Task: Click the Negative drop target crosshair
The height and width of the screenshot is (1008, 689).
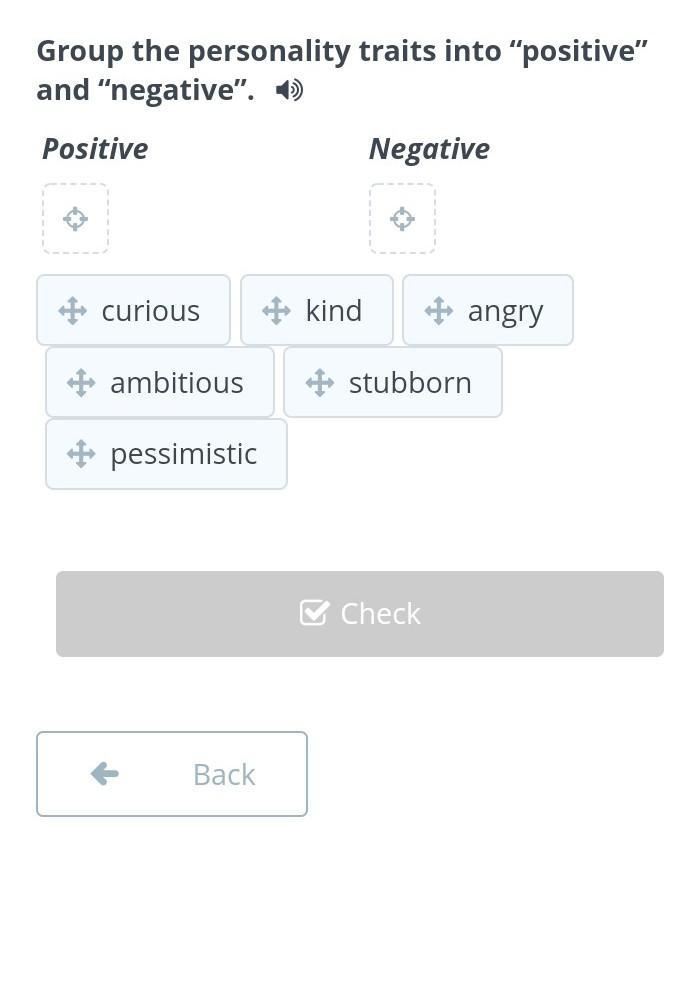Action: (402, 219)
